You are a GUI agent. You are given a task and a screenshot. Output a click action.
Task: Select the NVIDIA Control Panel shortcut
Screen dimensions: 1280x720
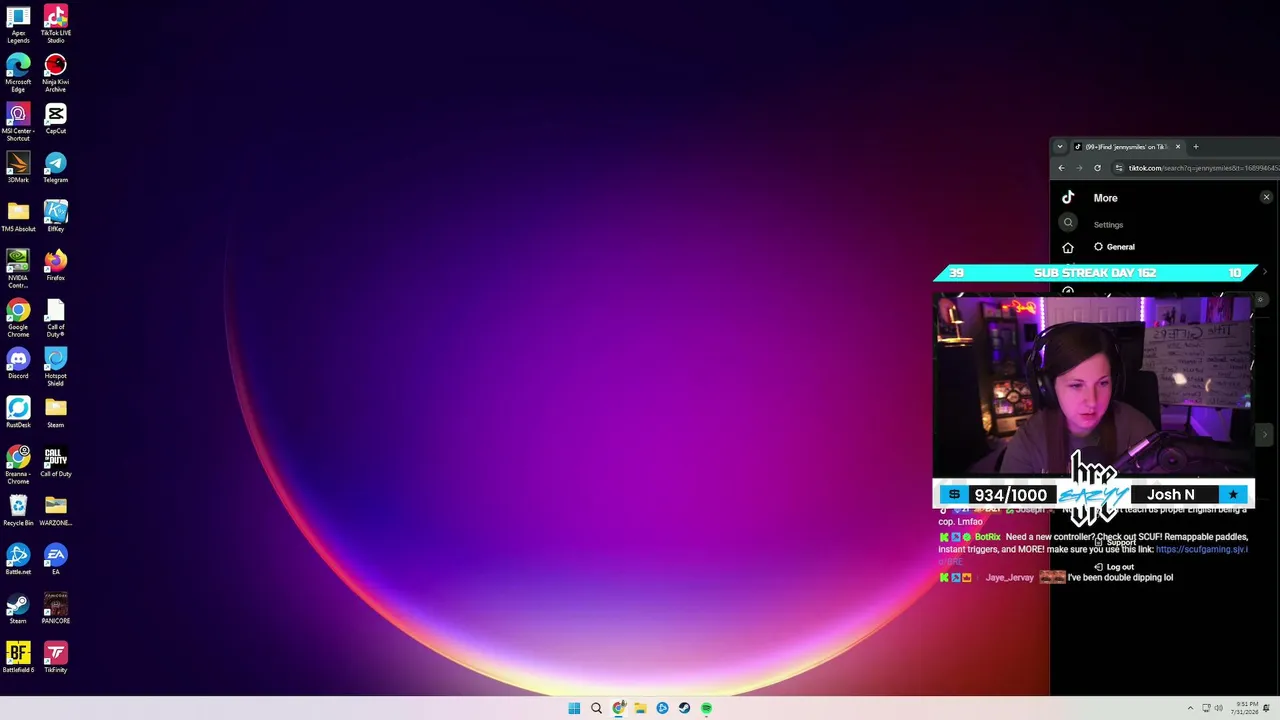[x=18, y=269]
